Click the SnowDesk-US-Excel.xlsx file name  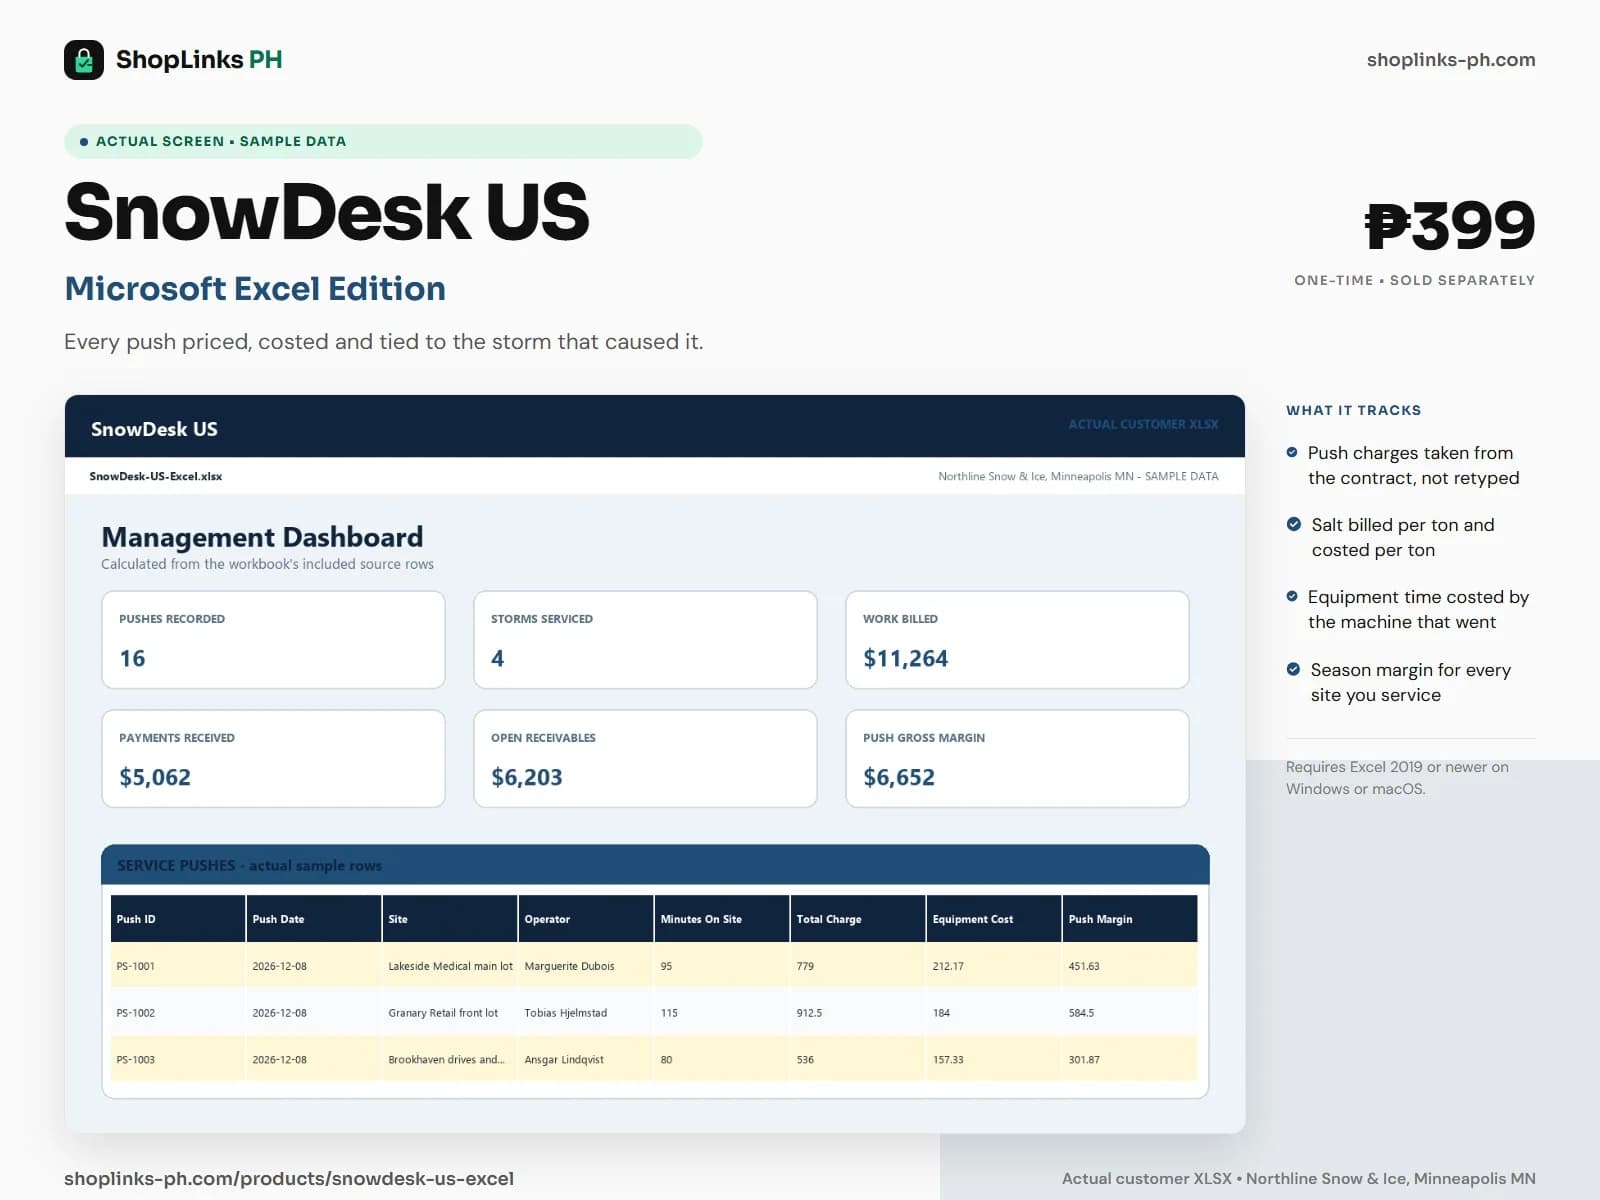156,477
